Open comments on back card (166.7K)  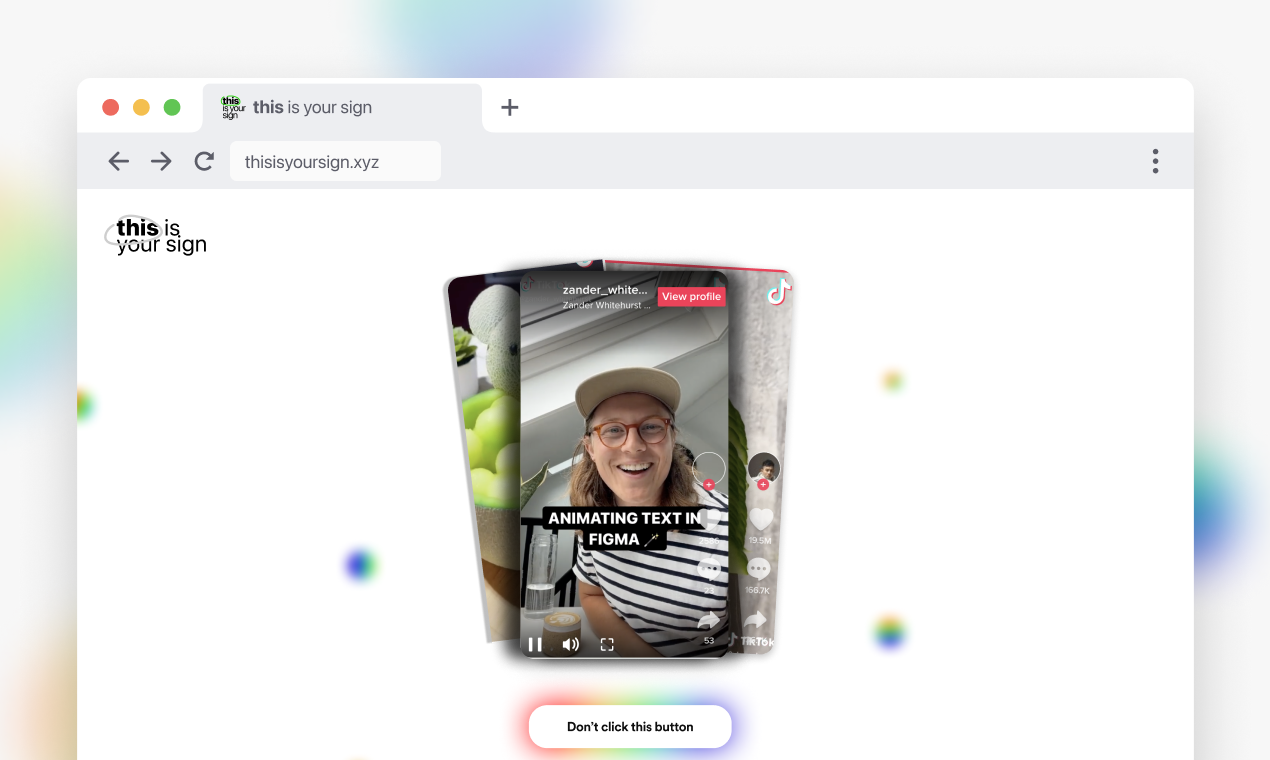click(x=758, y=570)
